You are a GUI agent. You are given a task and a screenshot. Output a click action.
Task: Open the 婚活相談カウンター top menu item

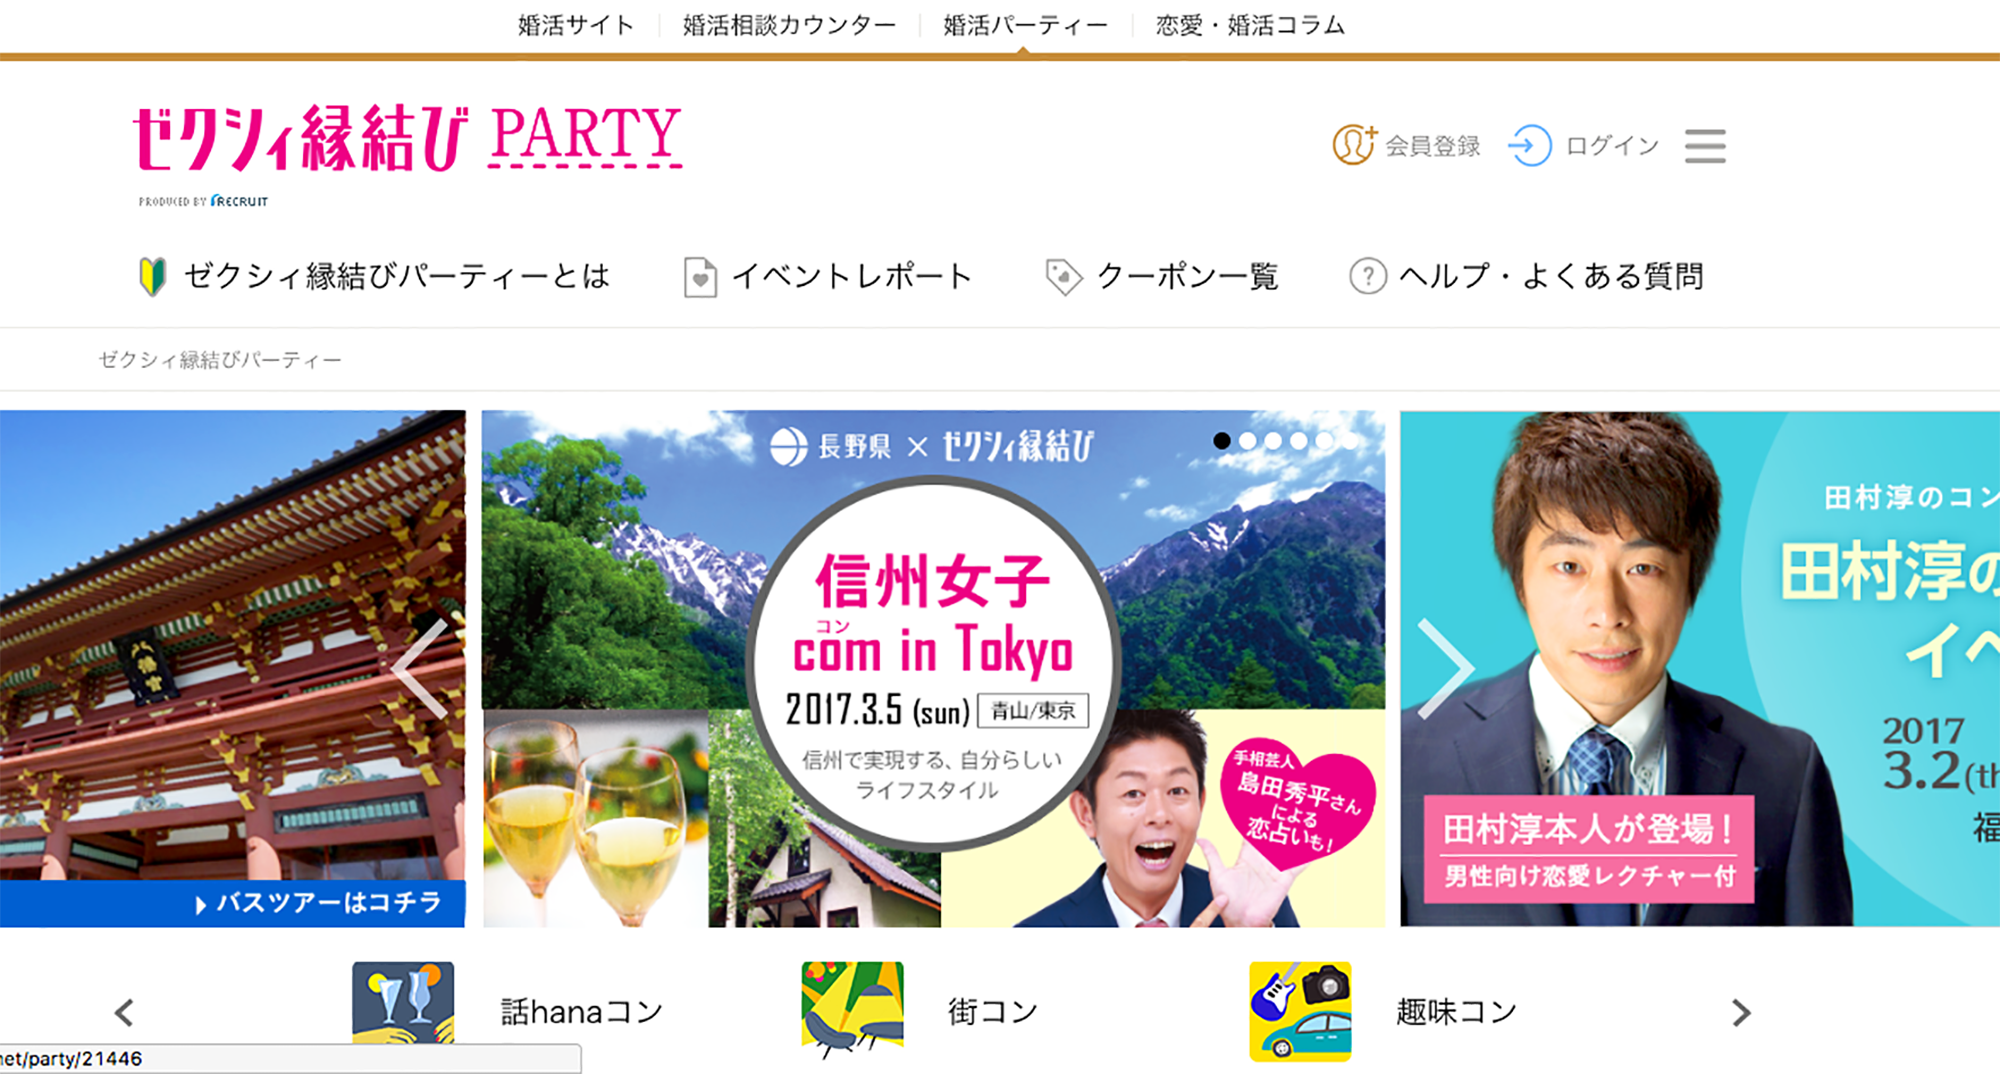[x=789, y=25]
